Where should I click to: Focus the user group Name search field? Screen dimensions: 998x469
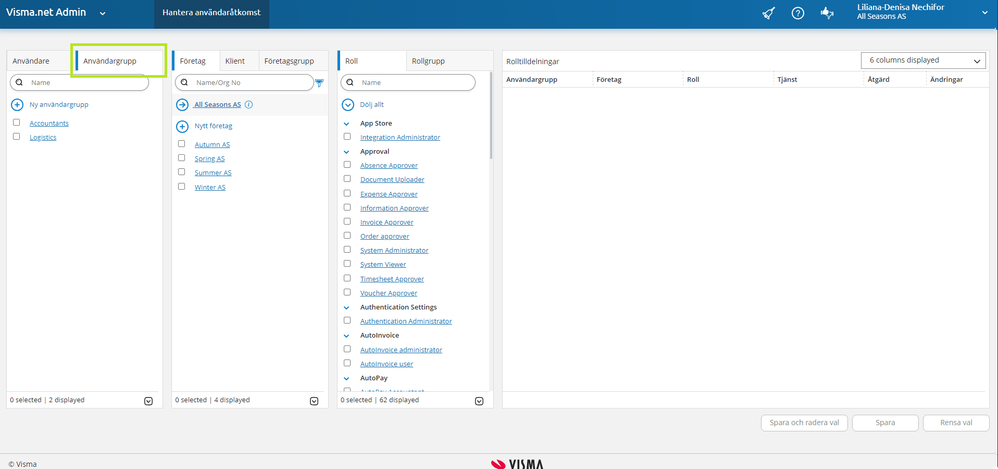tap(80, 83)
